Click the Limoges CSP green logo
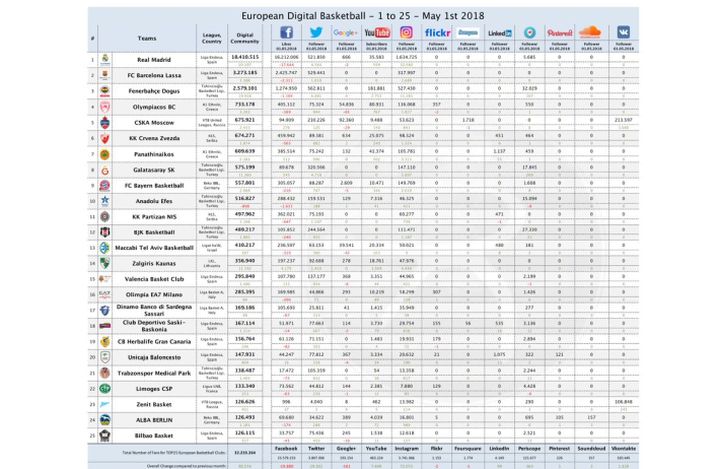Image resolution: width=720 pixels, height=469 pixels. (x=105, y=389)
